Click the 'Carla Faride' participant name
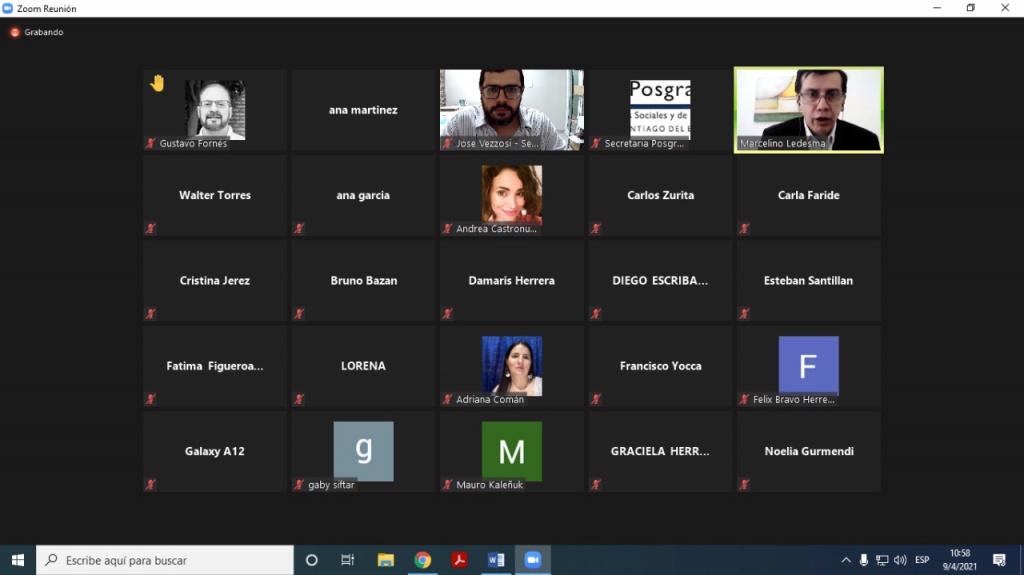The width and height of the screenshot is (1024, 575). click(808, 195)
